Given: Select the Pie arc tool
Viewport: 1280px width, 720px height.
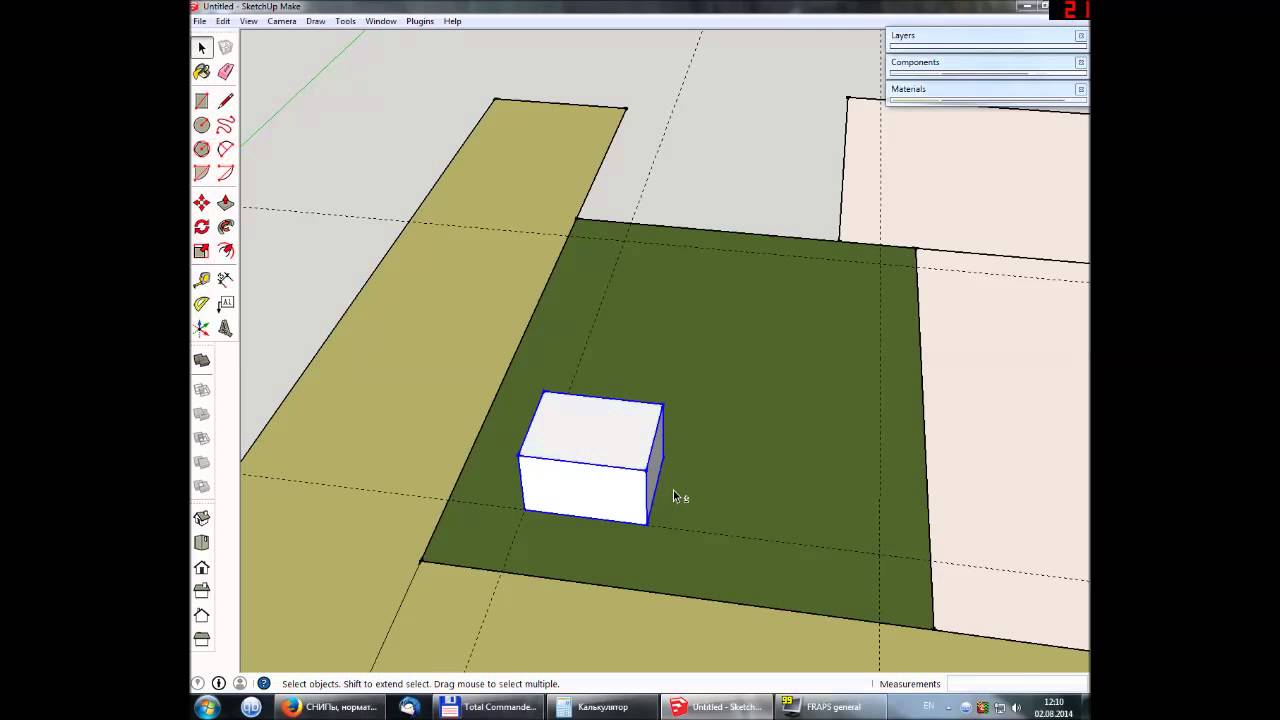Looking at the screenshot, I should pyautogui.click(x=202, y=173).
